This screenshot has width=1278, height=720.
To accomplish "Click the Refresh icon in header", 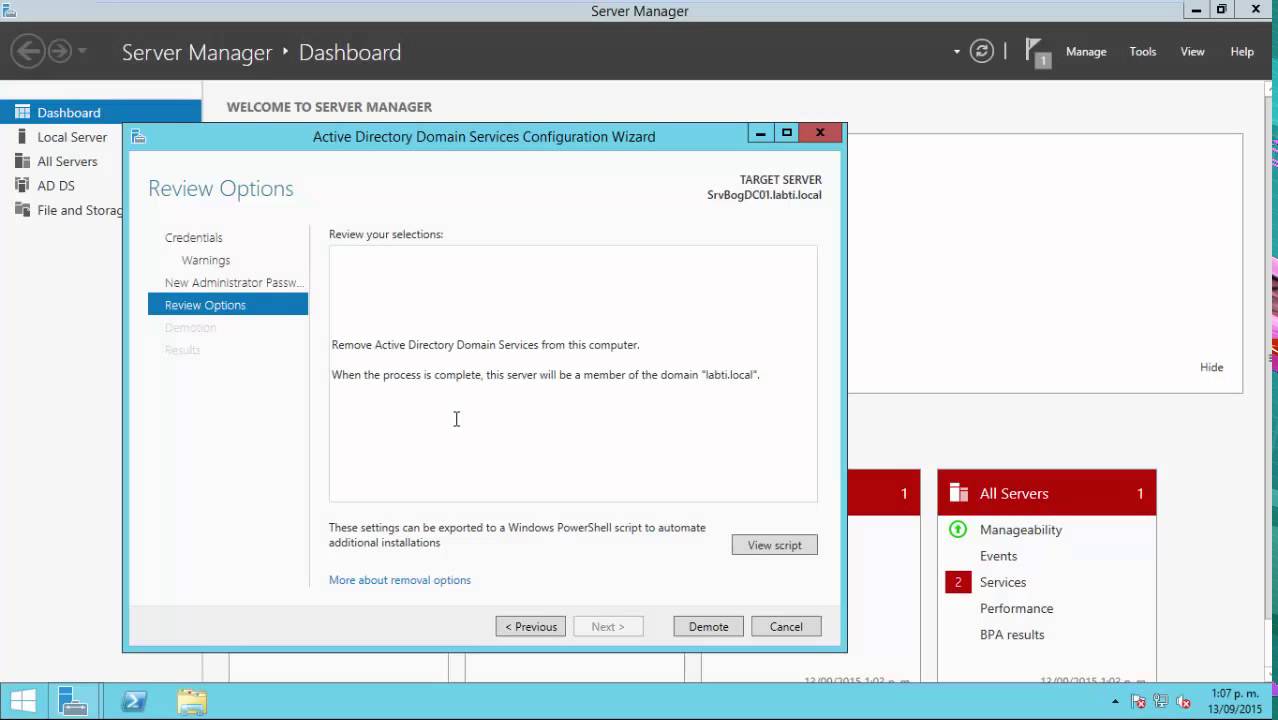I will [x=982, y=52].
